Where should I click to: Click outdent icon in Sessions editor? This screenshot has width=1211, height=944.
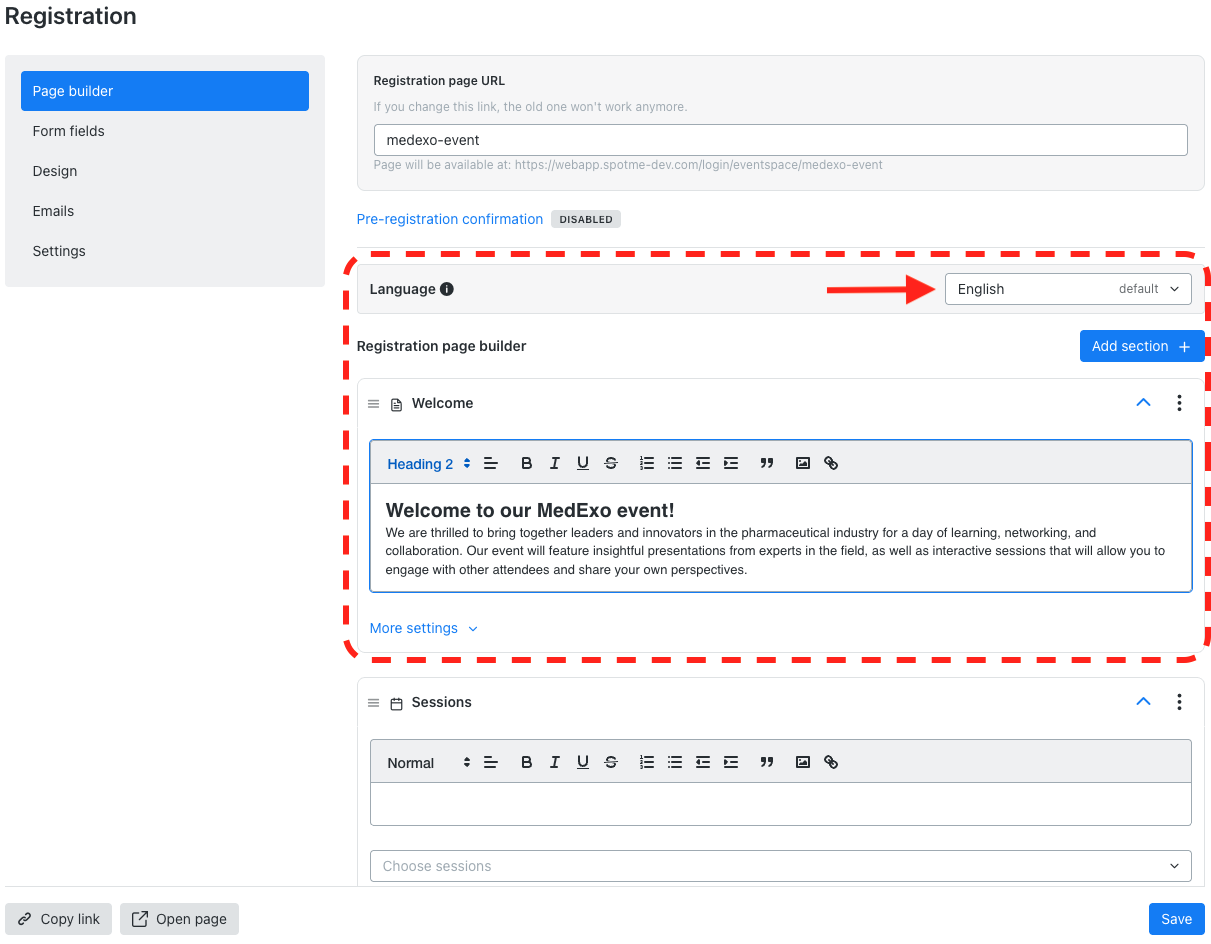(703, 762)
